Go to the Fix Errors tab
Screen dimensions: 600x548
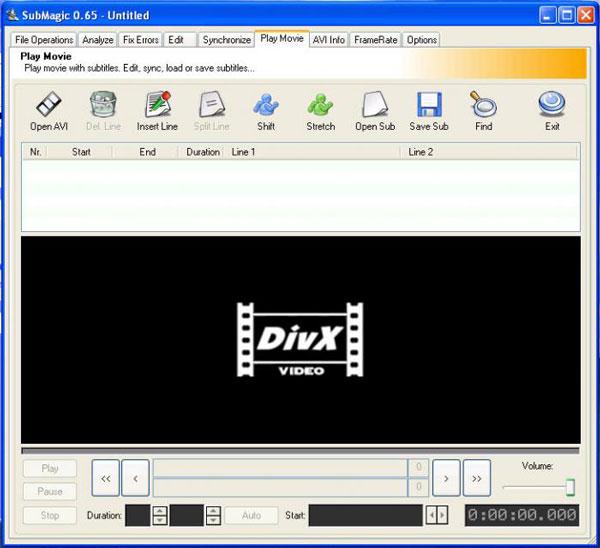[x=140, y=40]
